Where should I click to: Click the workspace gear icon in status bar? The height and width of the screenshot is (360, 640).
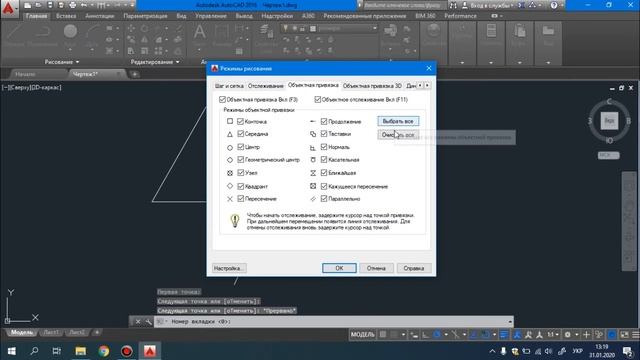point(567,335)
